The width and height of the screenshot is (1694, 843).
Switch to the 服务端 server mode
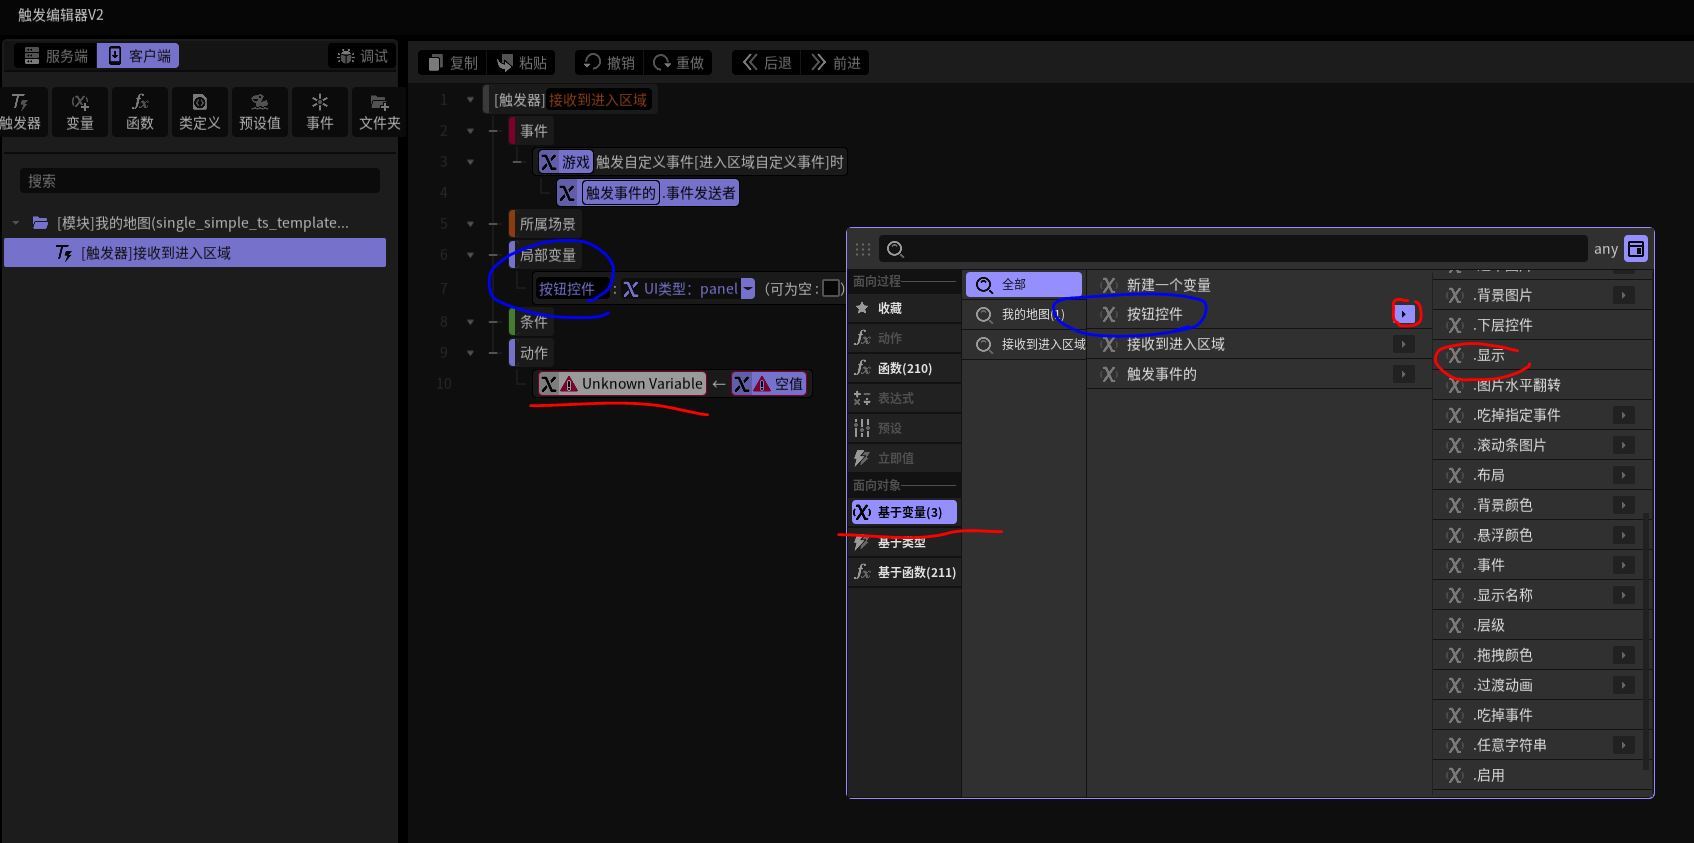(x=56, y=56)
